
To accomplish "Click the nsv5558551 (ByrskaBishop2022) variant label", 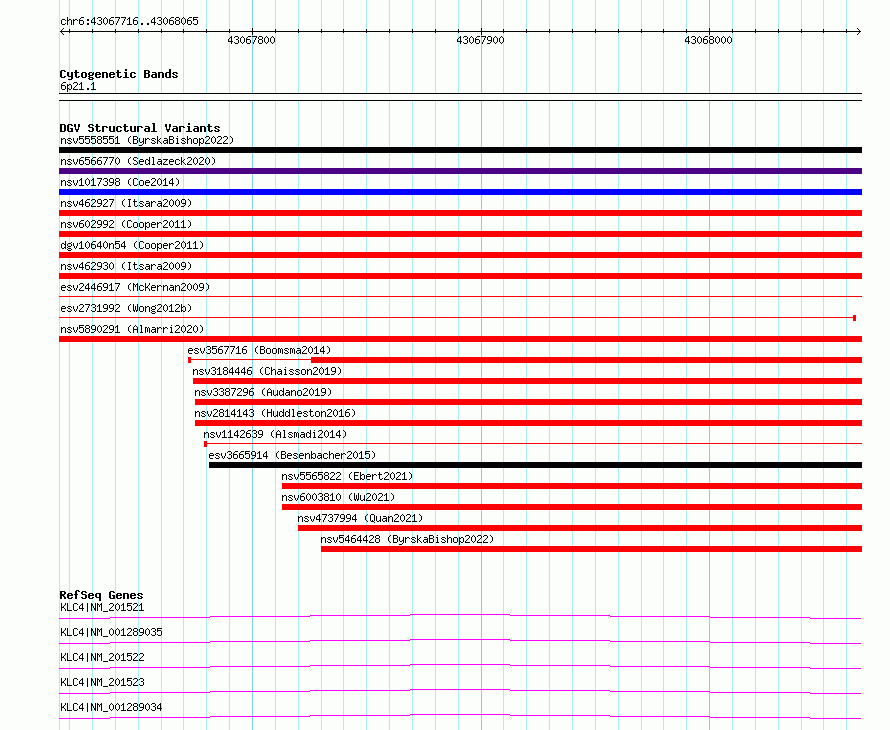I will coord(147,140).
